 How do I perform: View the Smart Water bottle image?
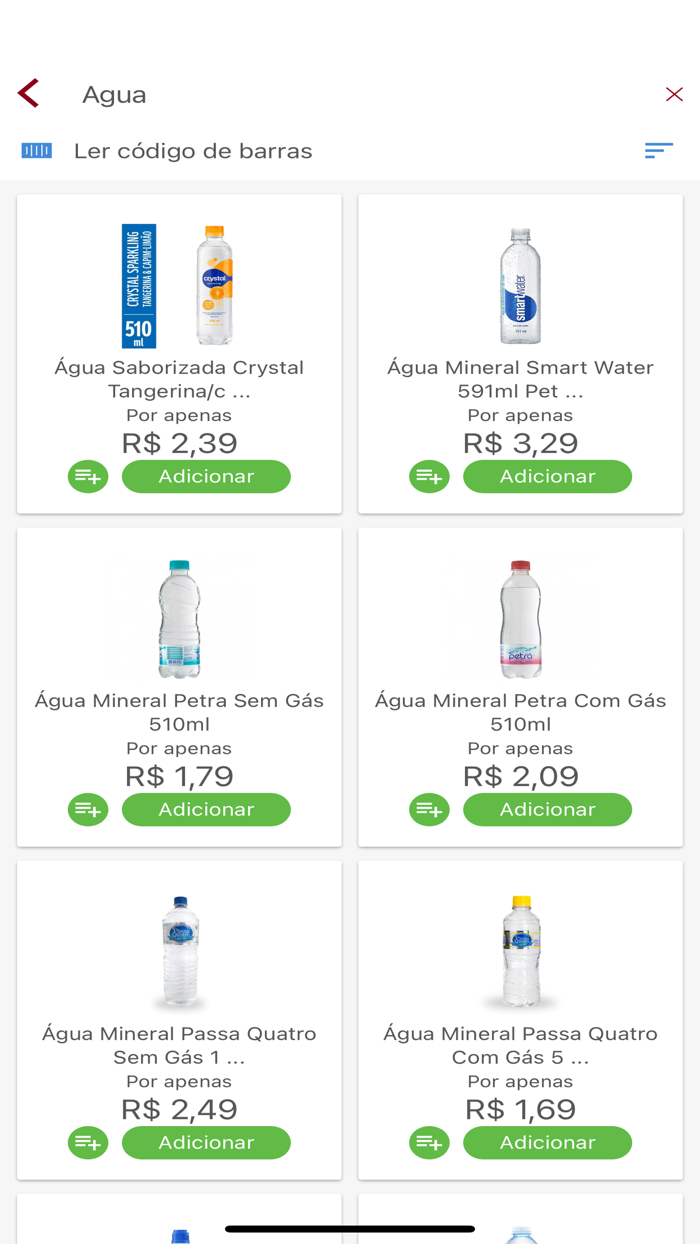(x=520, y=285)
